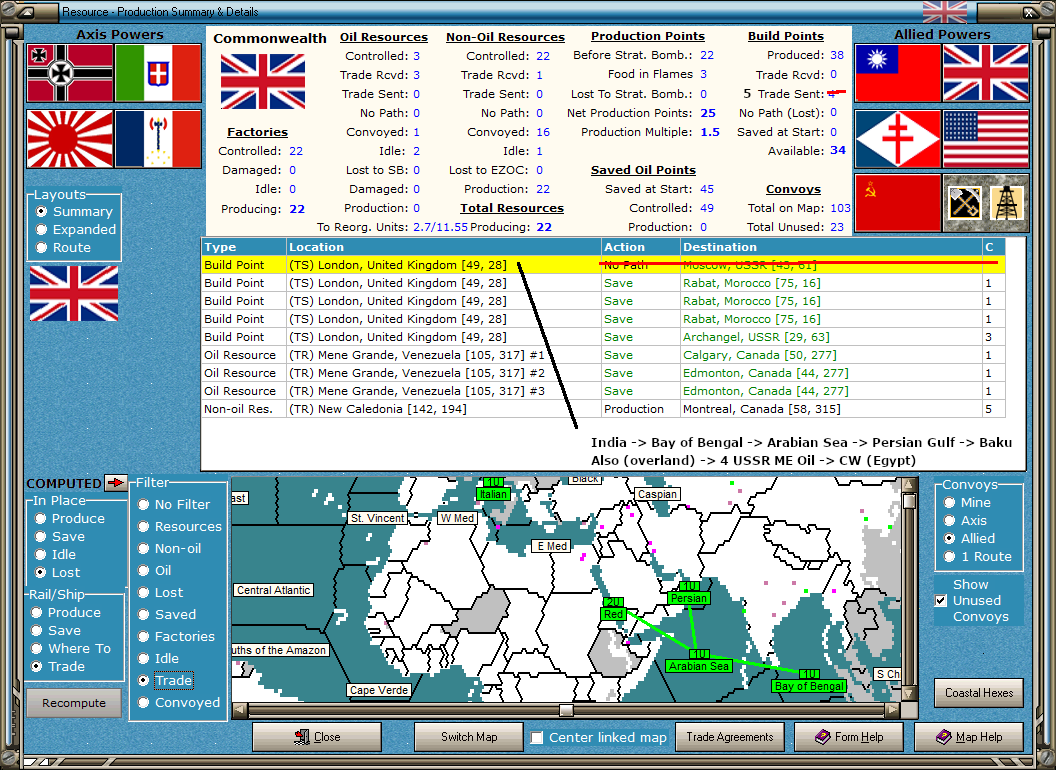The height and width of the screenshot is (770, 1056).
Task: Open Trade Agreements
Action: 729,737
